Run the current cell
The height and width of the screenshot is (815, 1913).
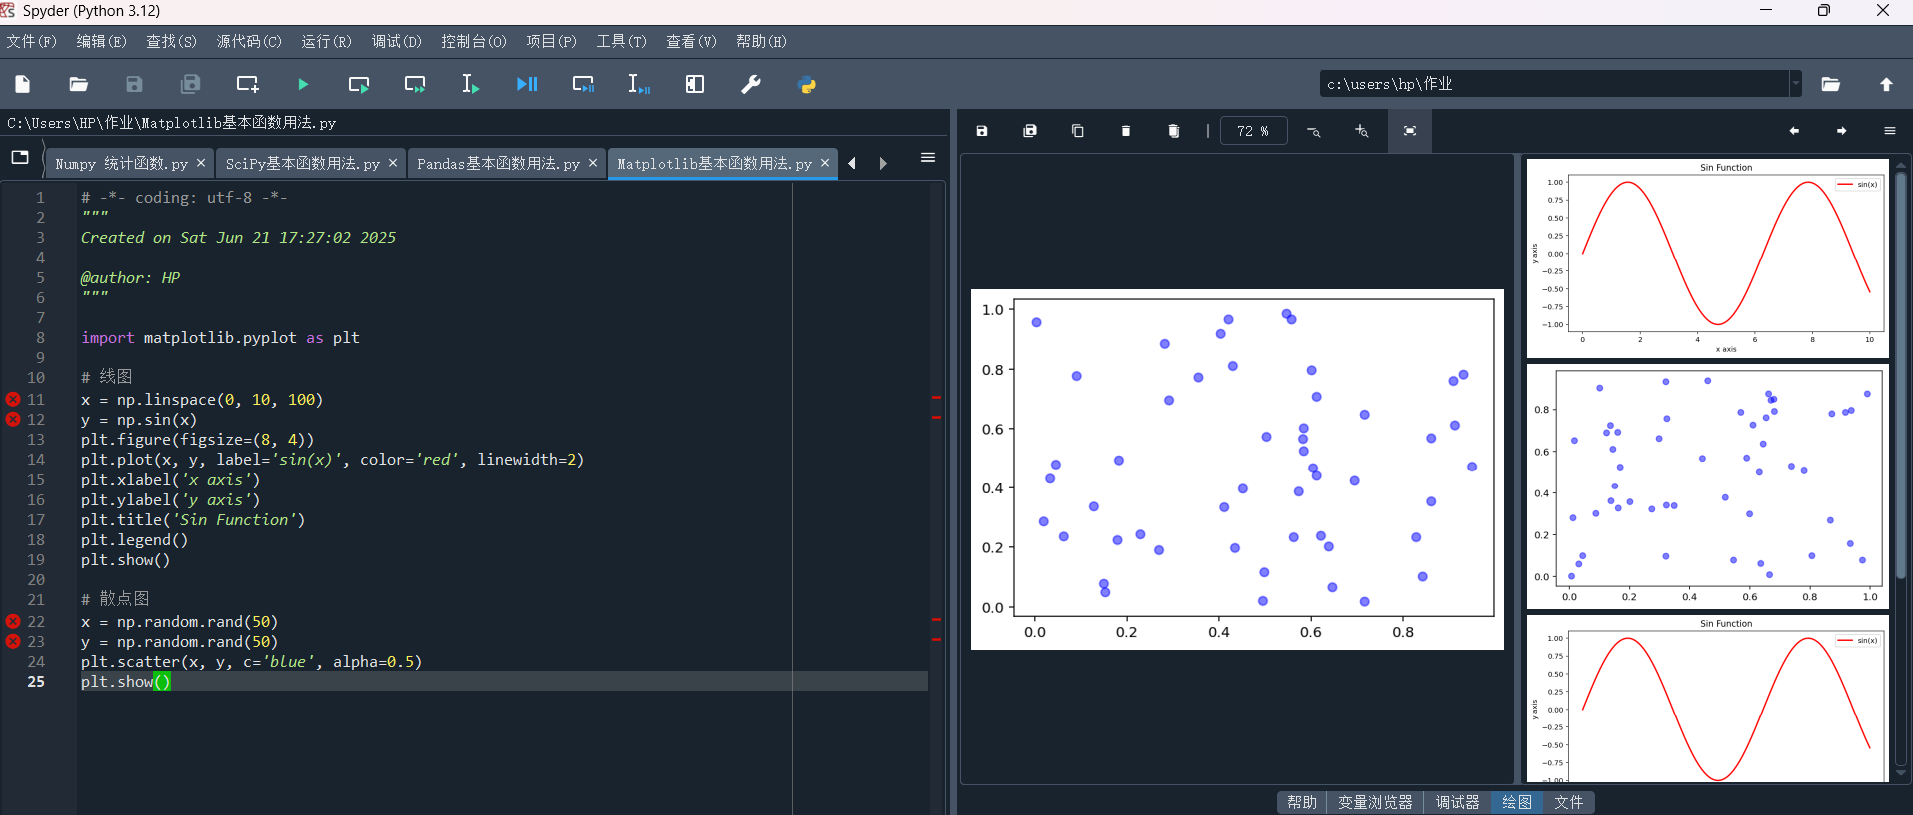point(359,84)
